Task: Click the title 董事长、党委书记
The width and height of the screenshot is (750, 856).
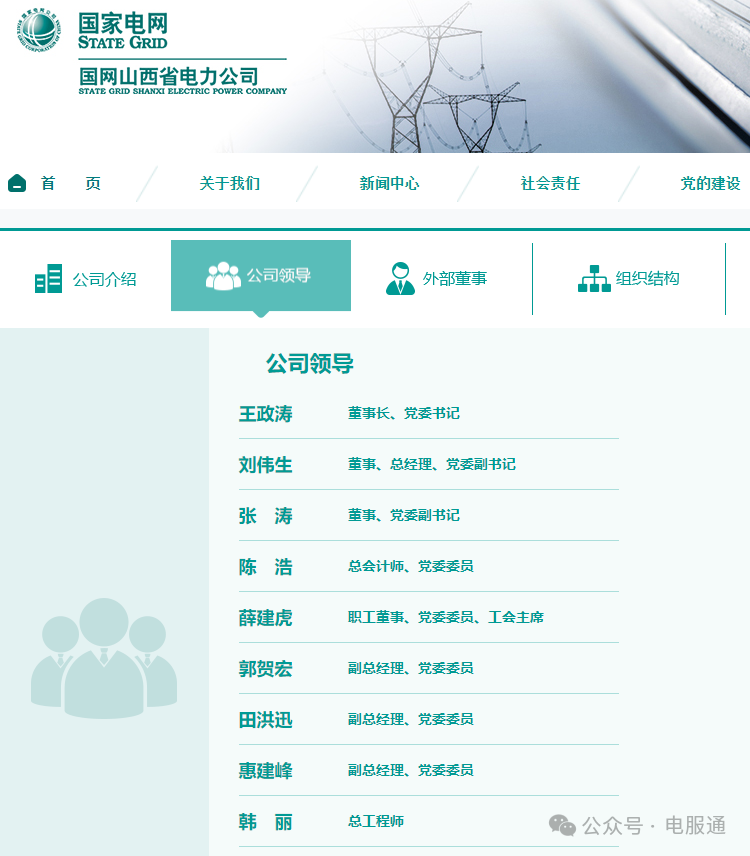Action: [x=404, y=413]
